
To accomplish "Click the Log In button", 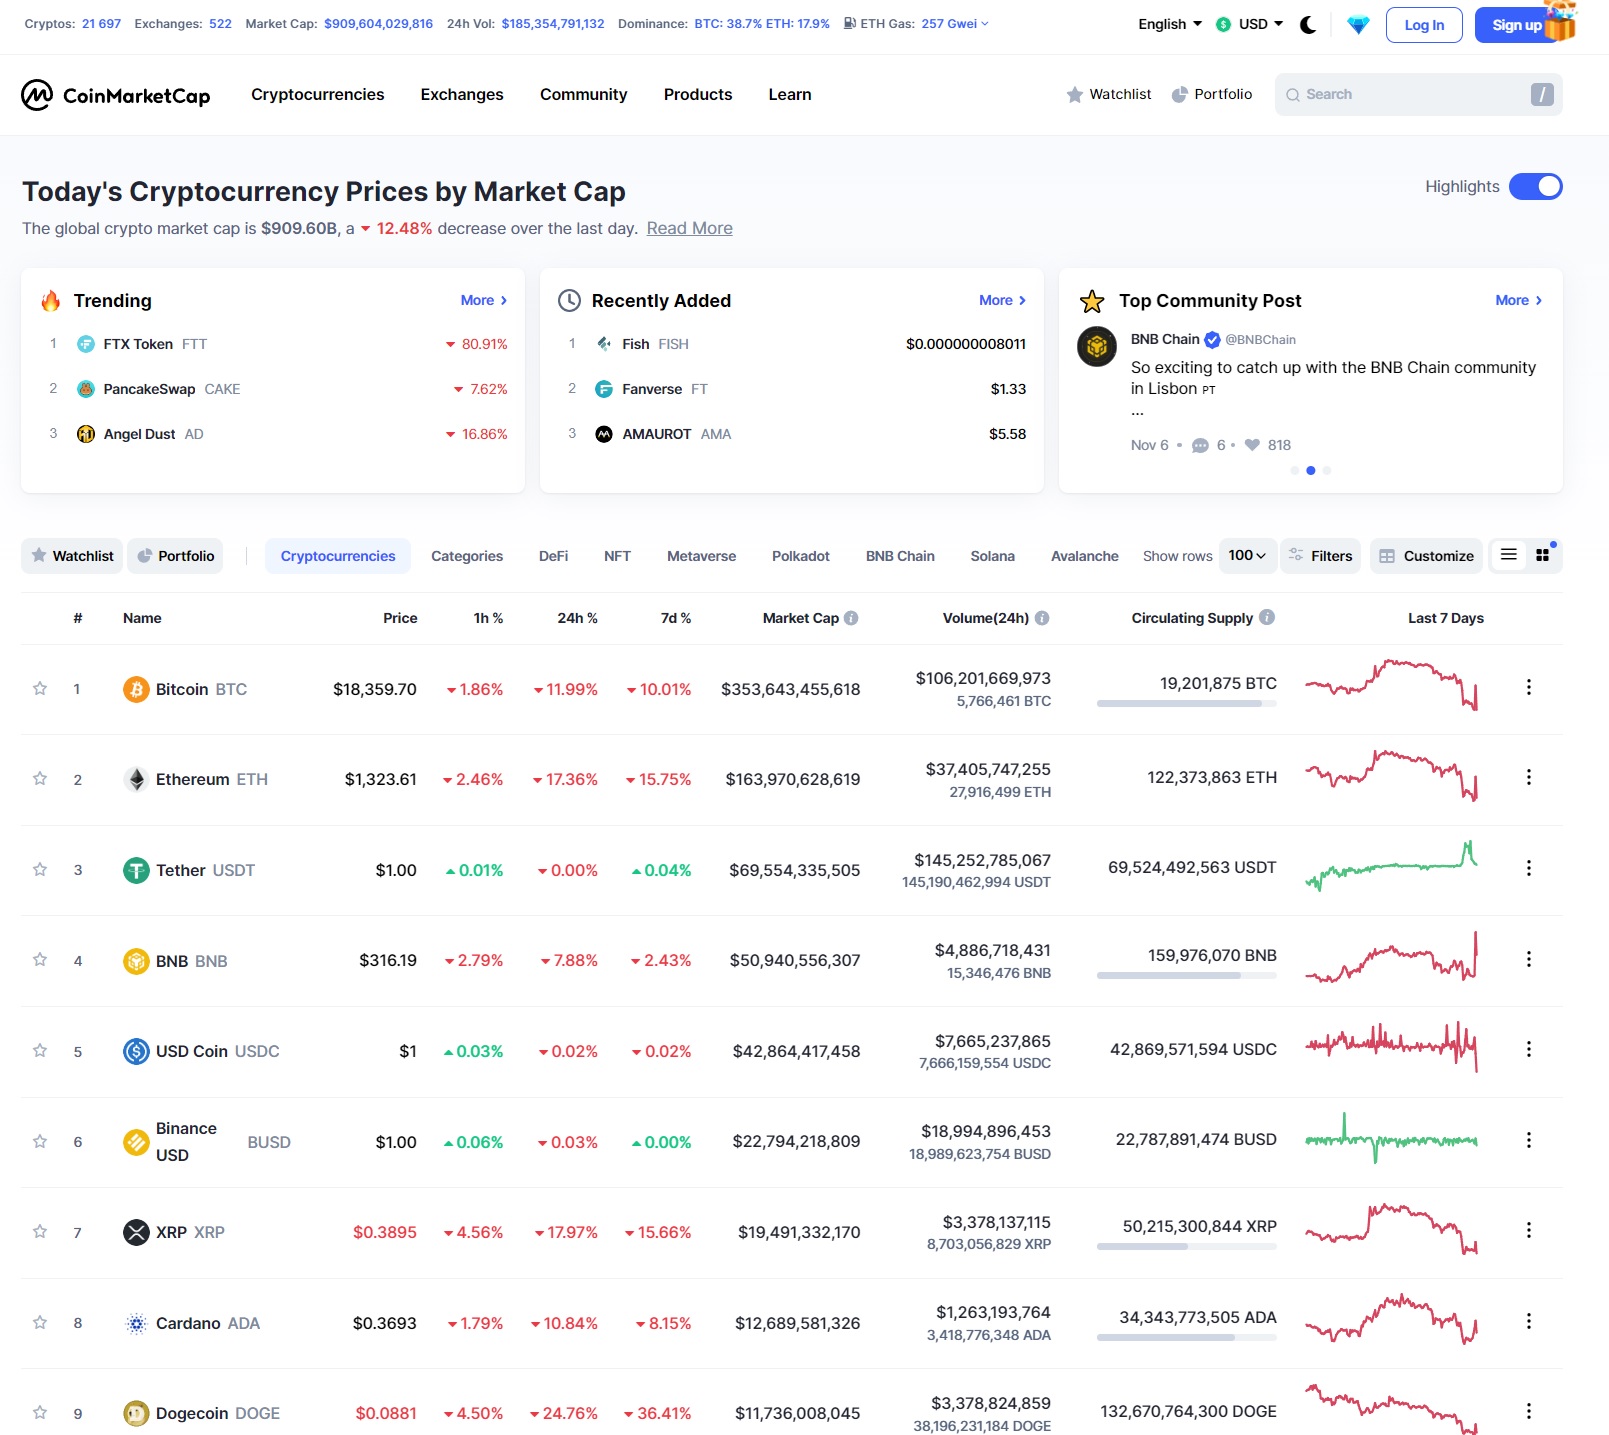I will click(x=1424, y=25).
